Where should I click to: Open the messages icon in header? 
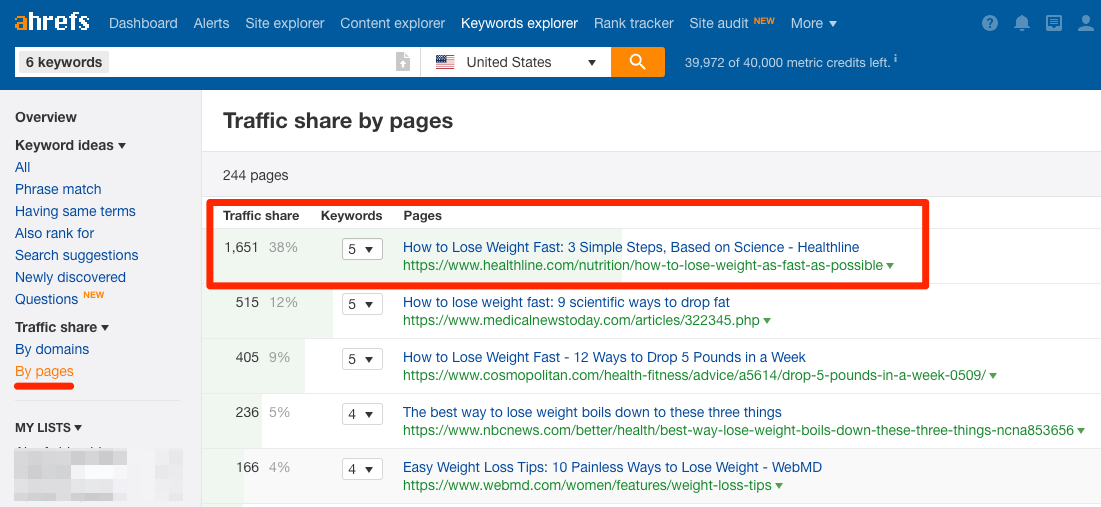click(1053, 23)
